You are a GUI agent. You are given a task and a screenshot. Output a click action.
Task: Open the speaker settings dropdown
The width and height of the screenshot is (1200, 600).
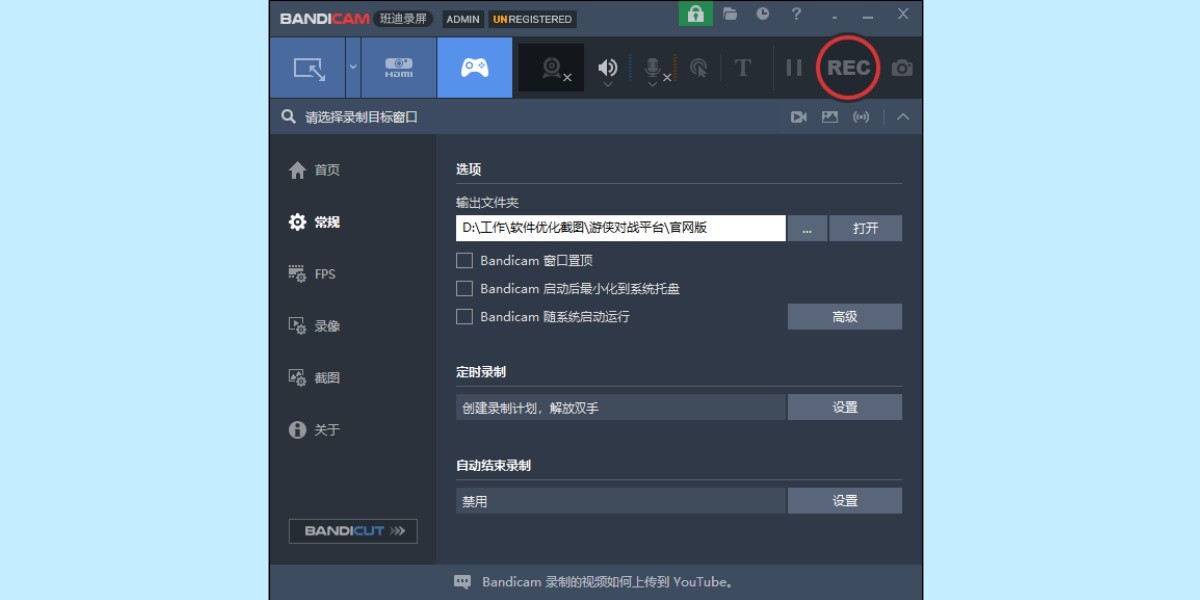click(607, 82)
